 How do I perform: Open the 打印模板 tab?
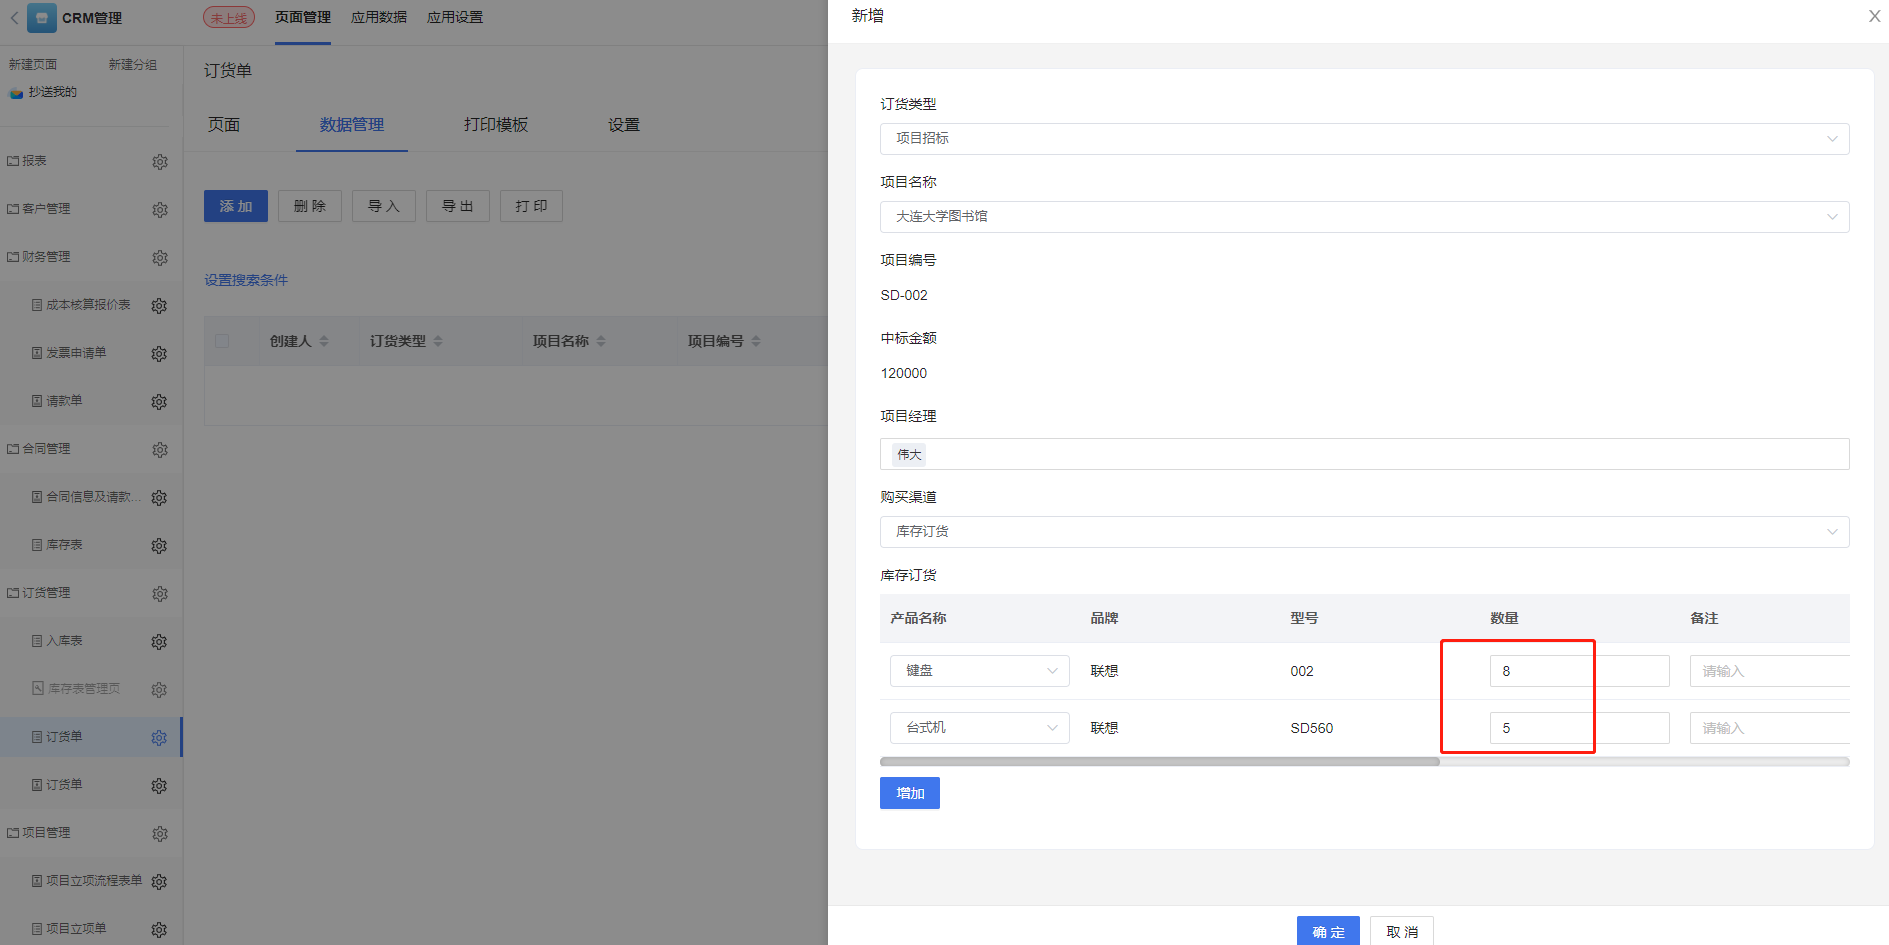(x=496, y=125)
